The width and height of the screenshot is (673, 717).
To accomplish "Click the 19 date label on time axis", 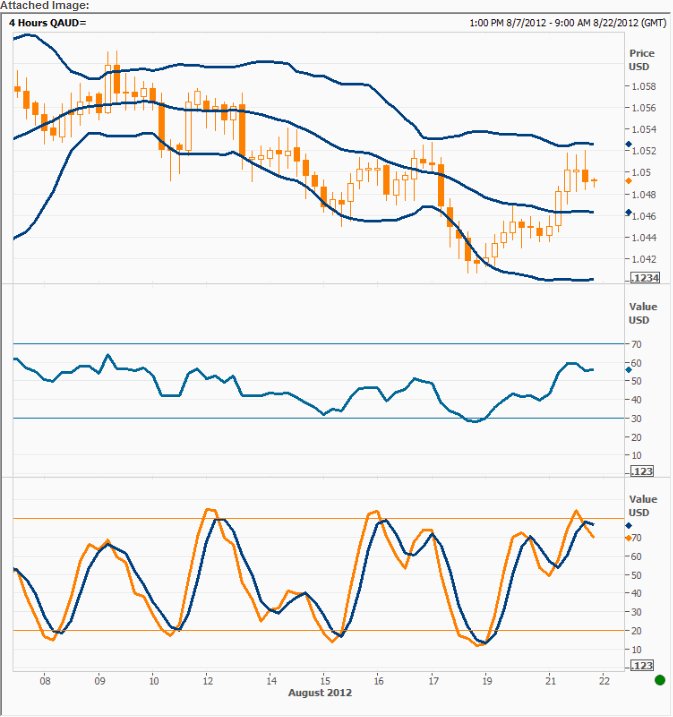I will [487, 681].
